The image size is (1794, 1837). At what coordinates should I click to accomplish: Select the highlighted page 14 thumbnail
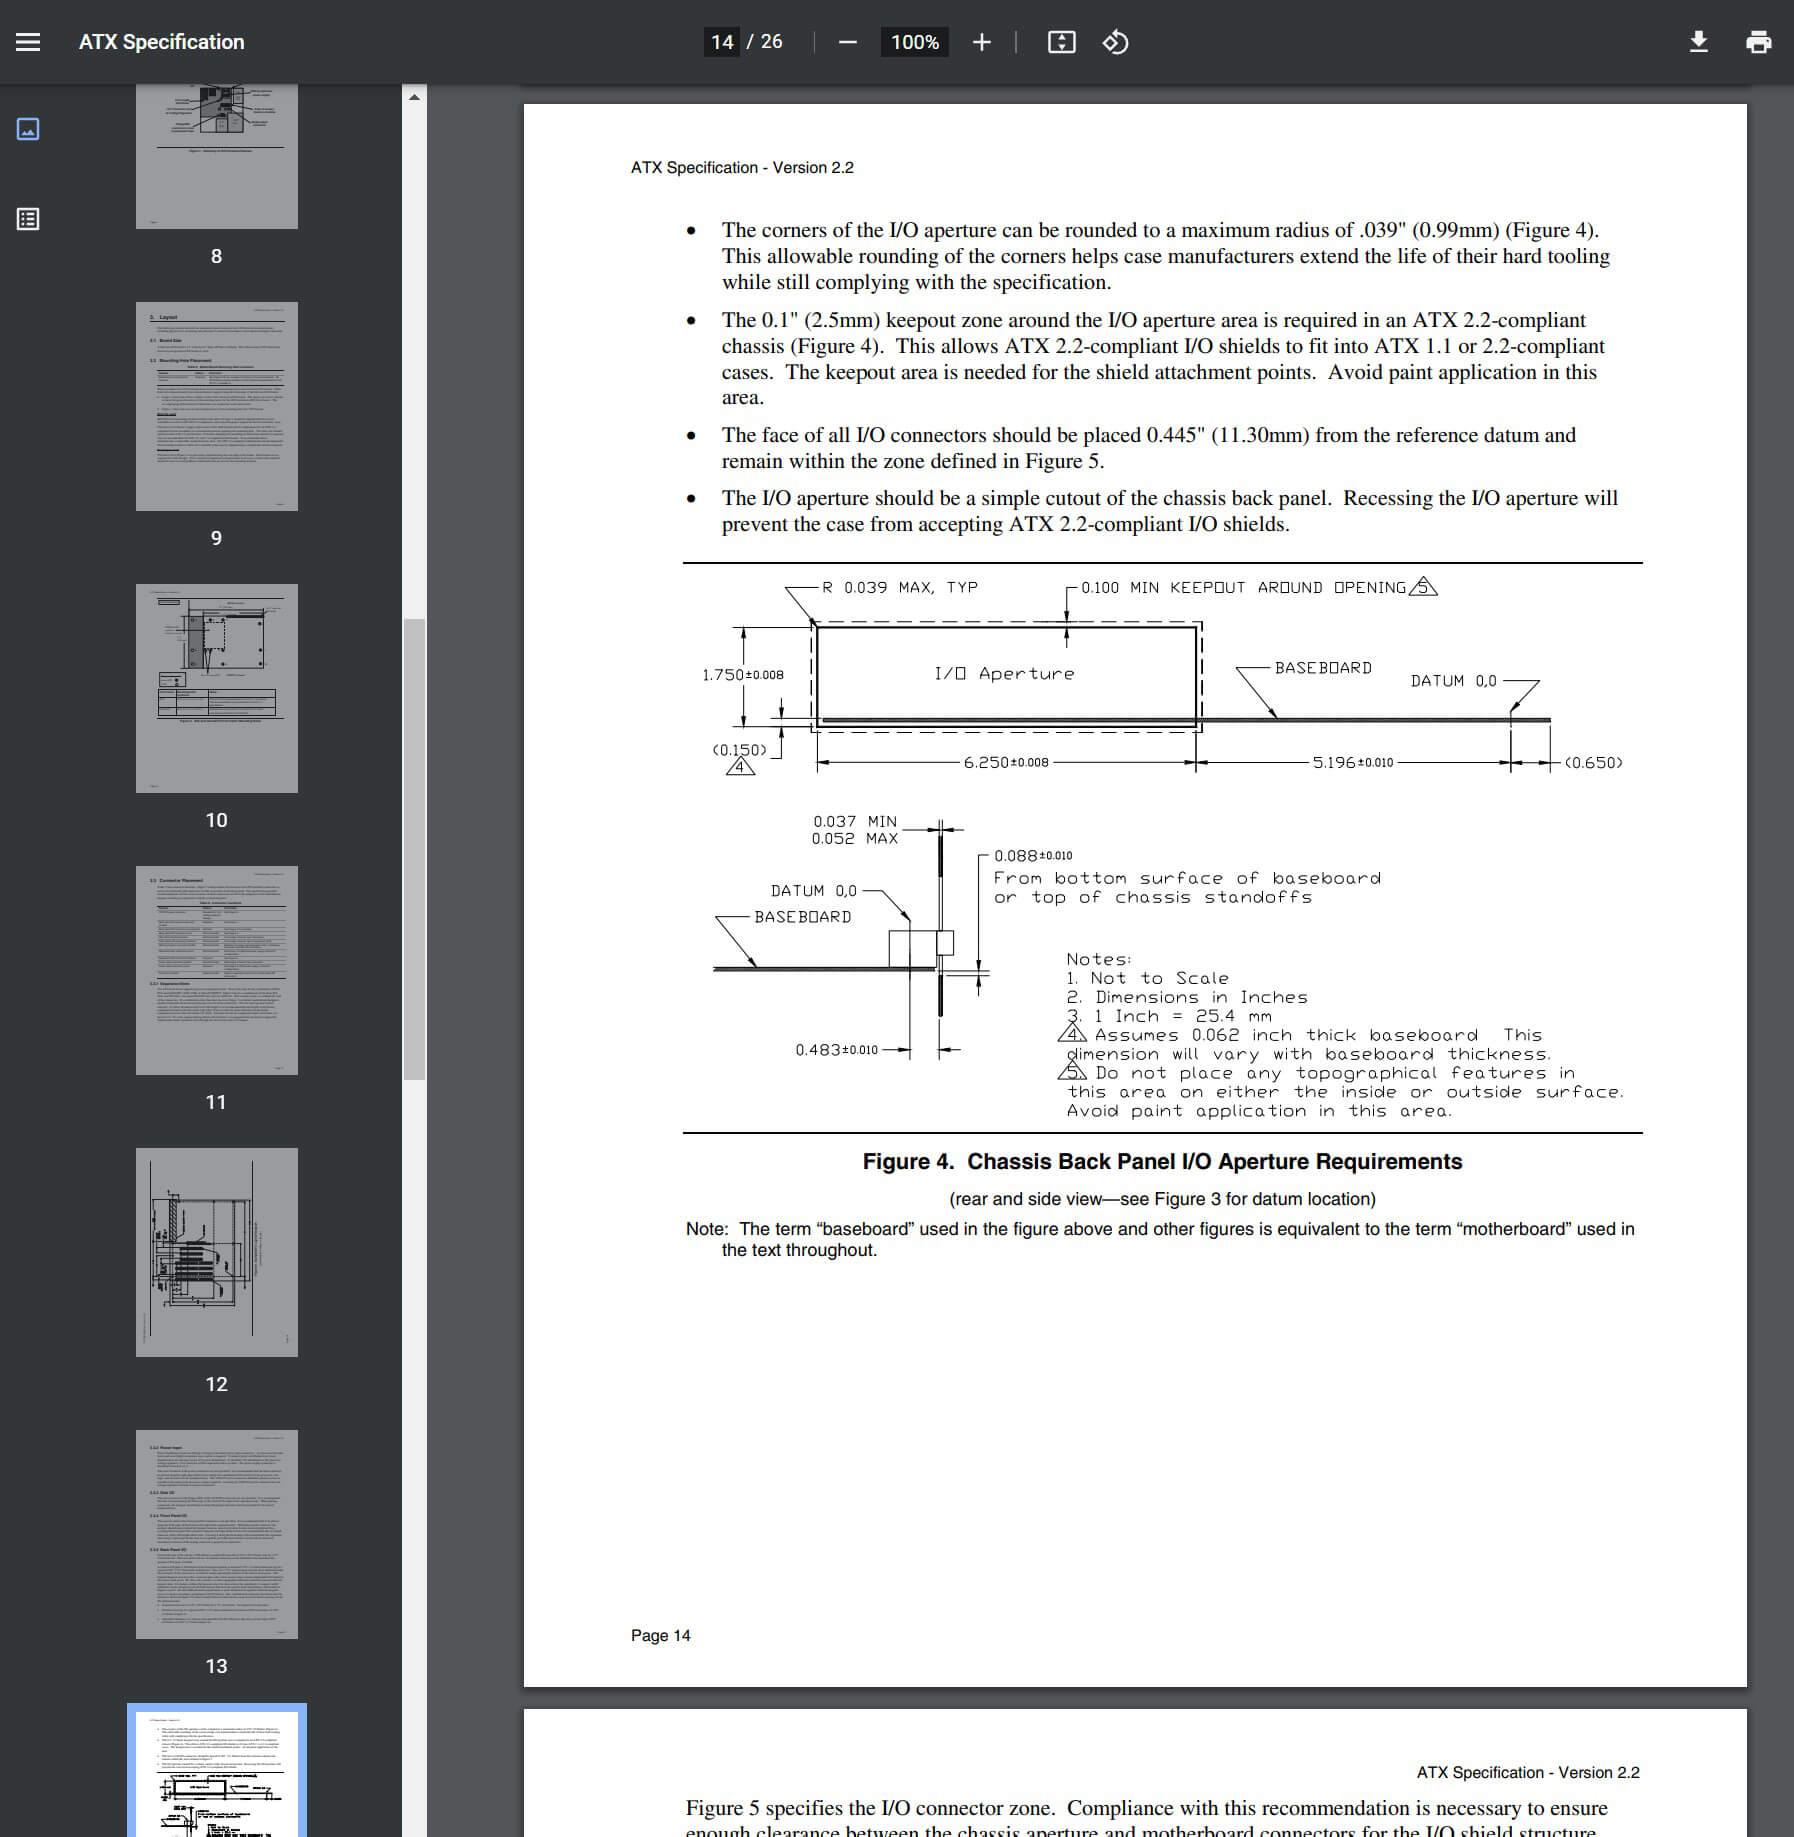[217, 1772]
